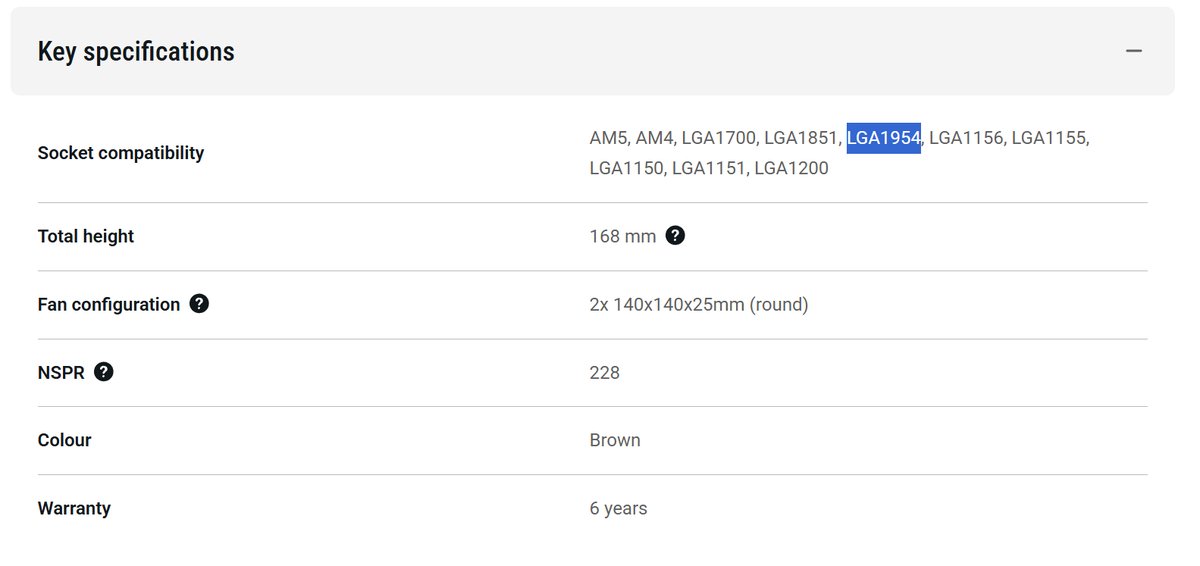Open help icon beside 168 mm
Screen dimensions: 1200x566
[675, 236]
